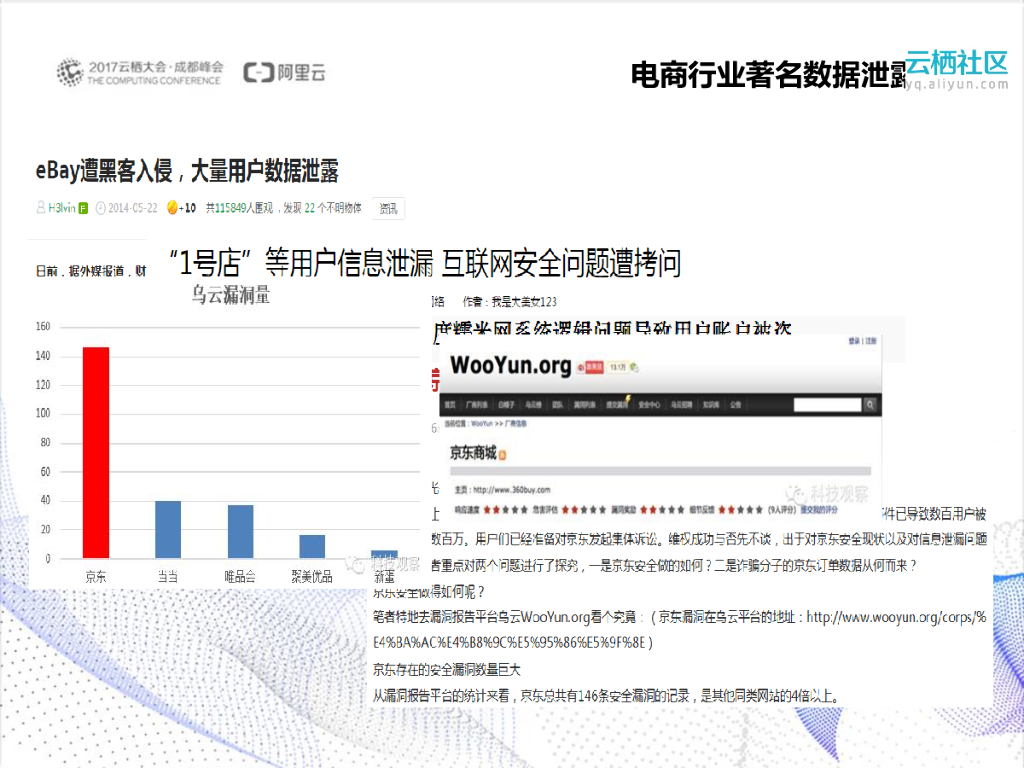Open 白帽子 in the WooYun navbar
Viewport: 1024px width, 768px height.
click(x=507, y=405)
